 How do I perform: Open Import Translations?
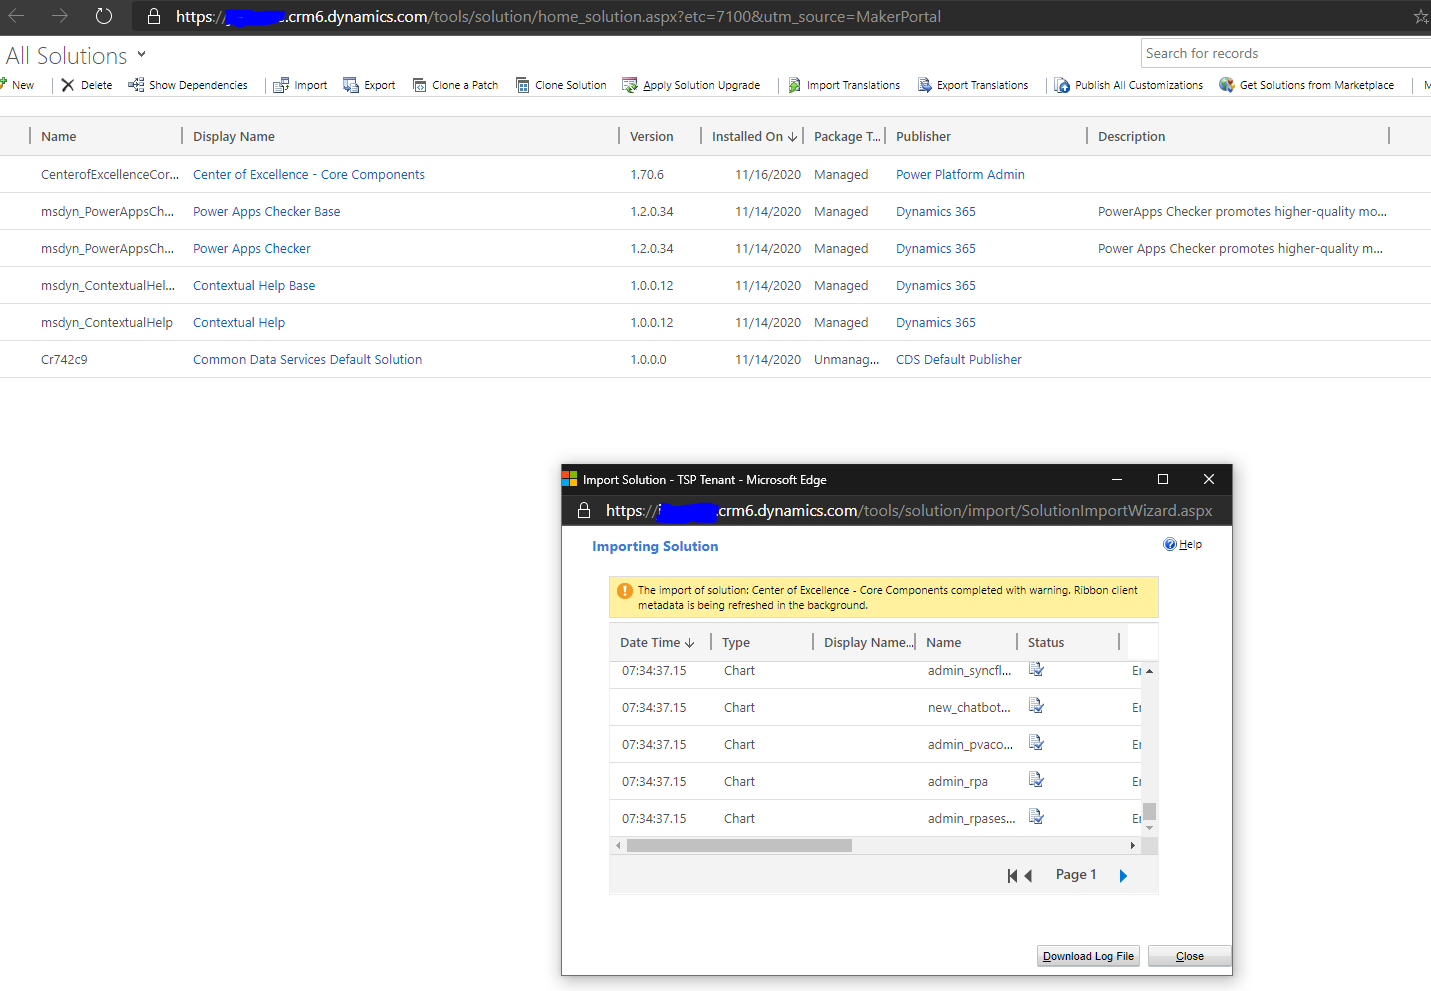844,85
